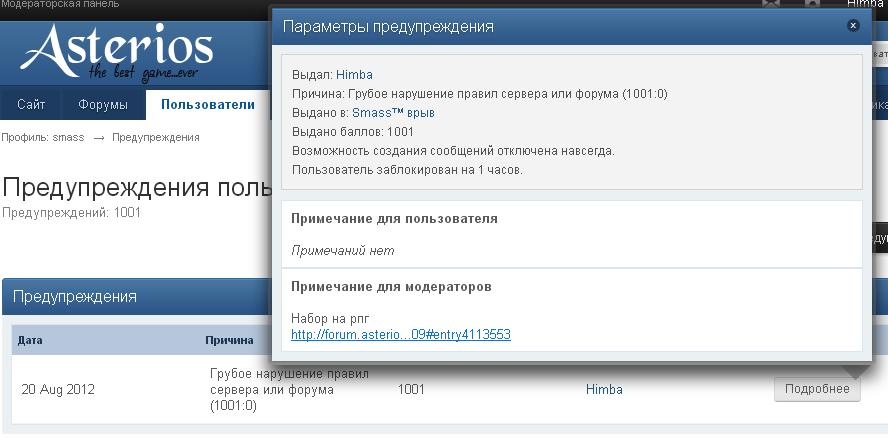Click the Предупреждений: 1001 counter text
This screenshot has width=888, height=438.
tap(71, 213)
